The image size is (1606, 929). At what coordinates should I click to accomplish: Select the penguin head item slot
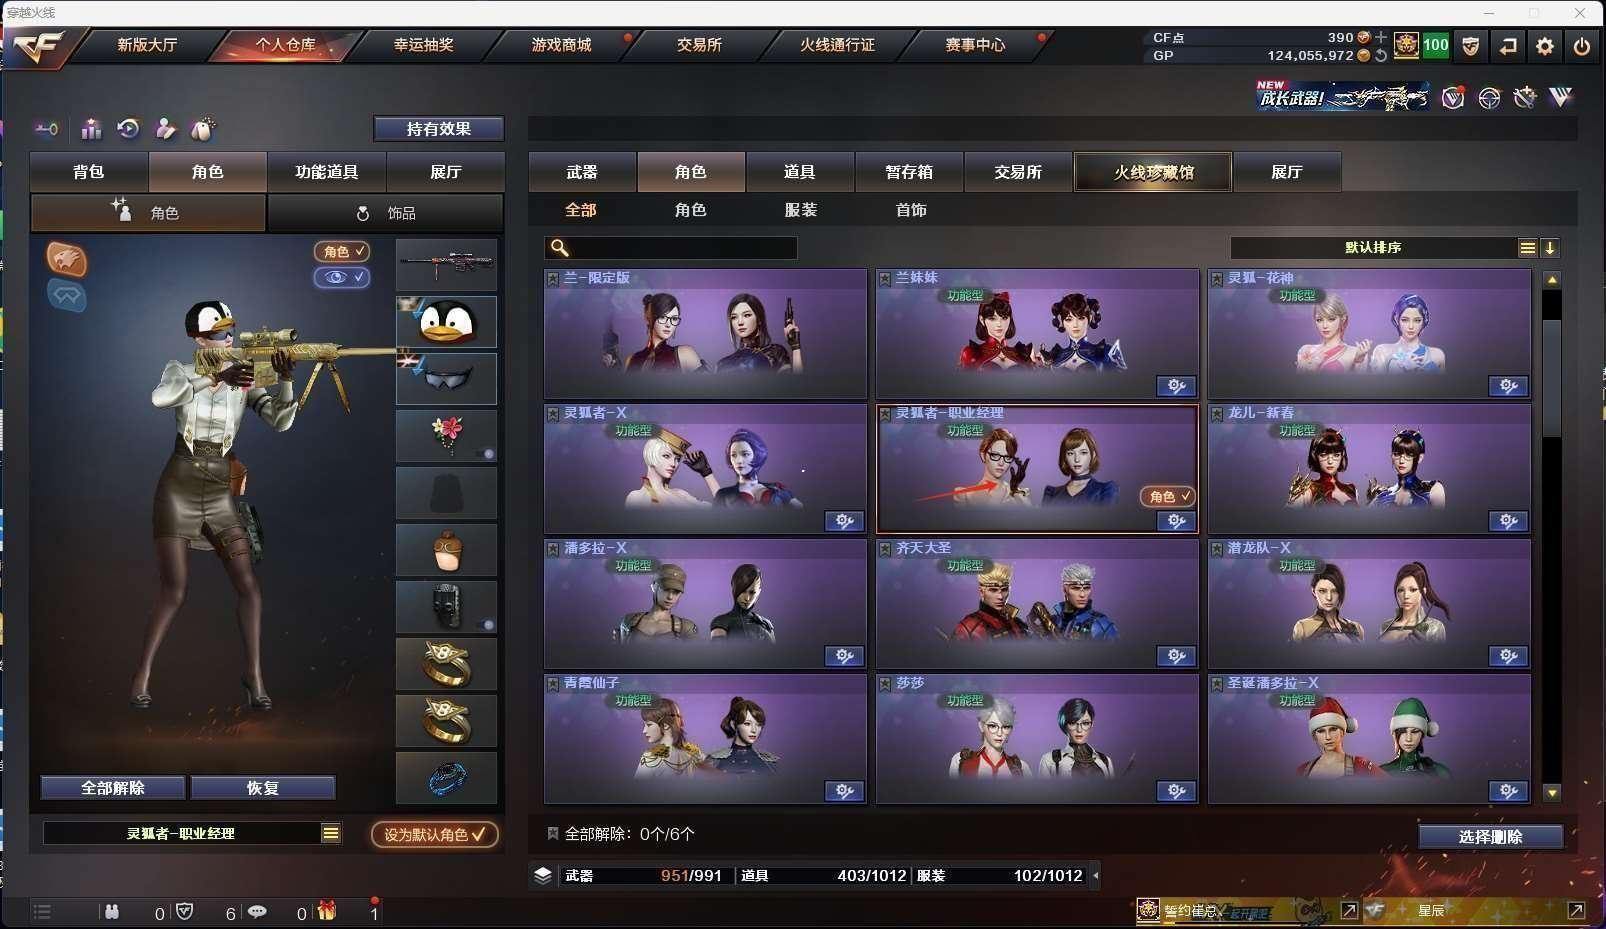tap(446, 322)
